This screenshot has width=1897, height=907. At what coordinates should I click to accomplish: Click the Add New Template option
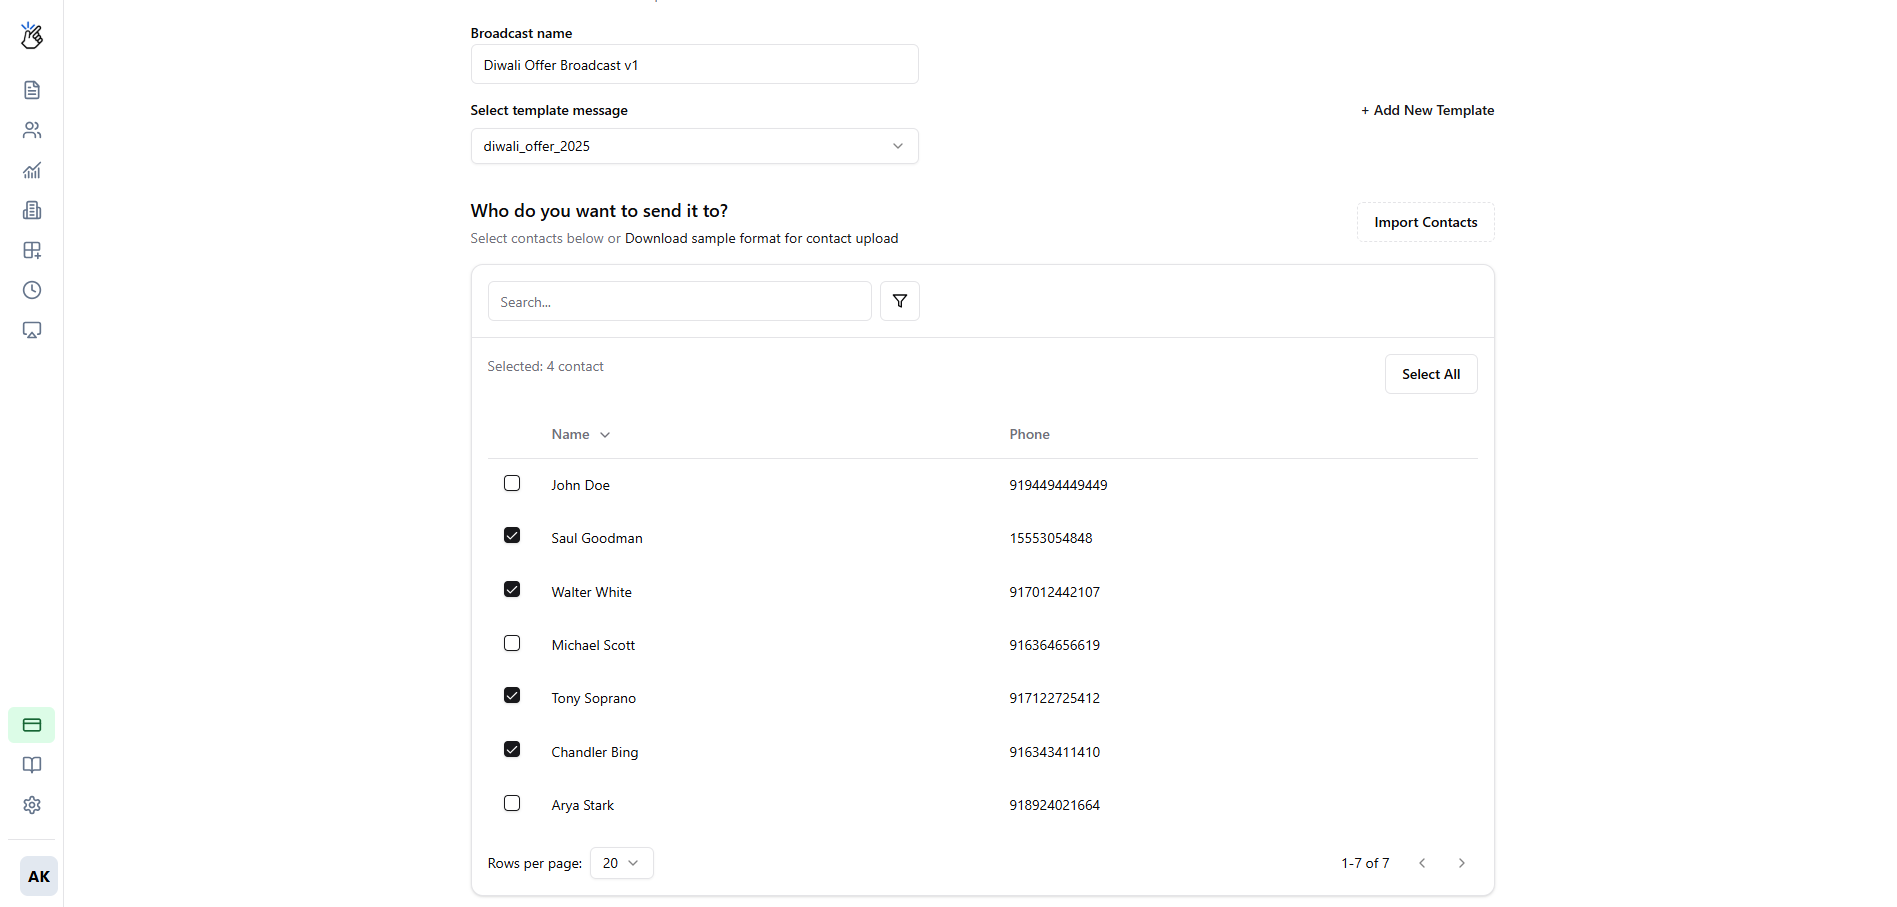click(x=1427, y=110)
